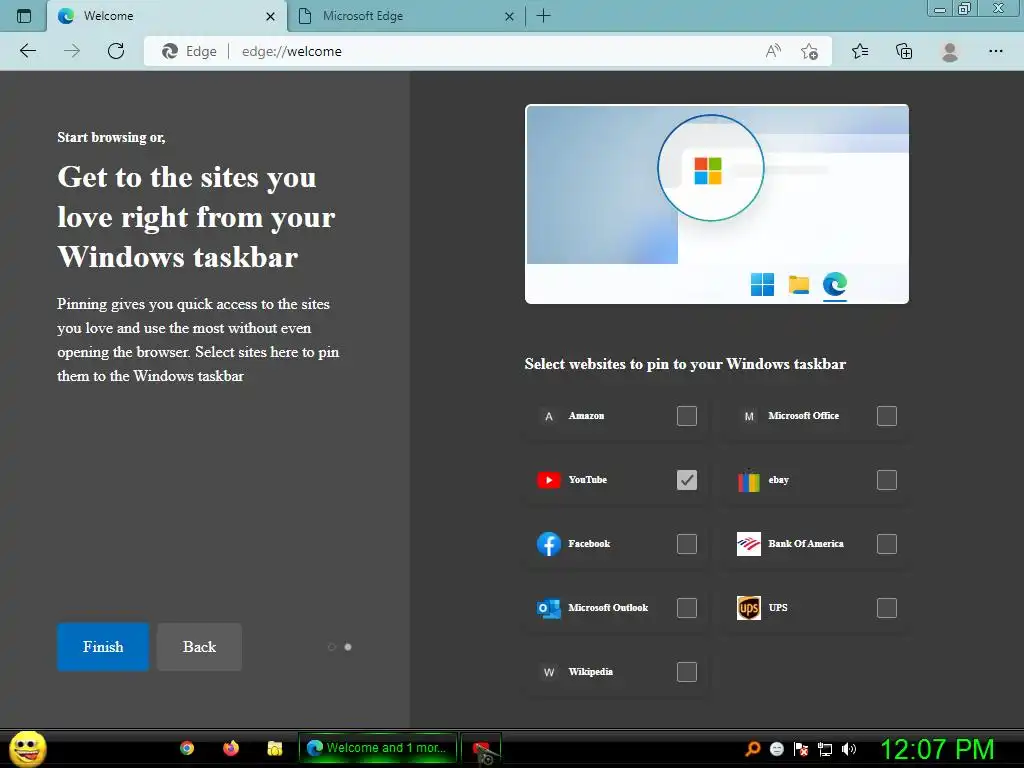Check the UPS checkbox
The width and height of the screenshot is (1024, 768).
click(x=886, y=608)
